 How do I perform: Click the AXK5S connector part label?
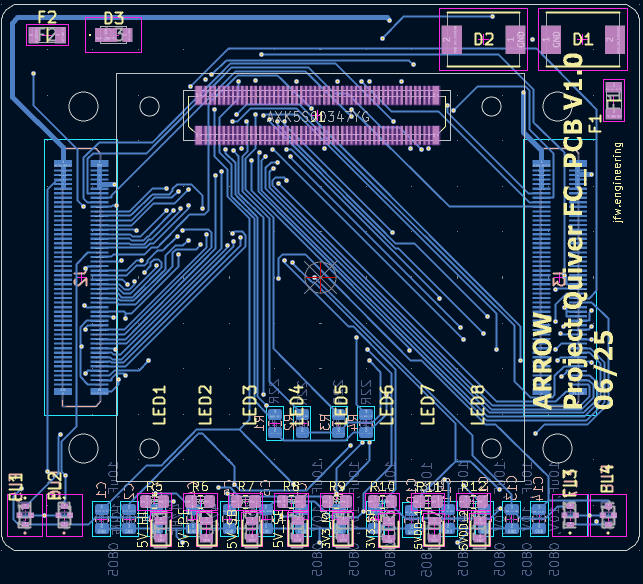pyautogui.click(x=318, y=117)
